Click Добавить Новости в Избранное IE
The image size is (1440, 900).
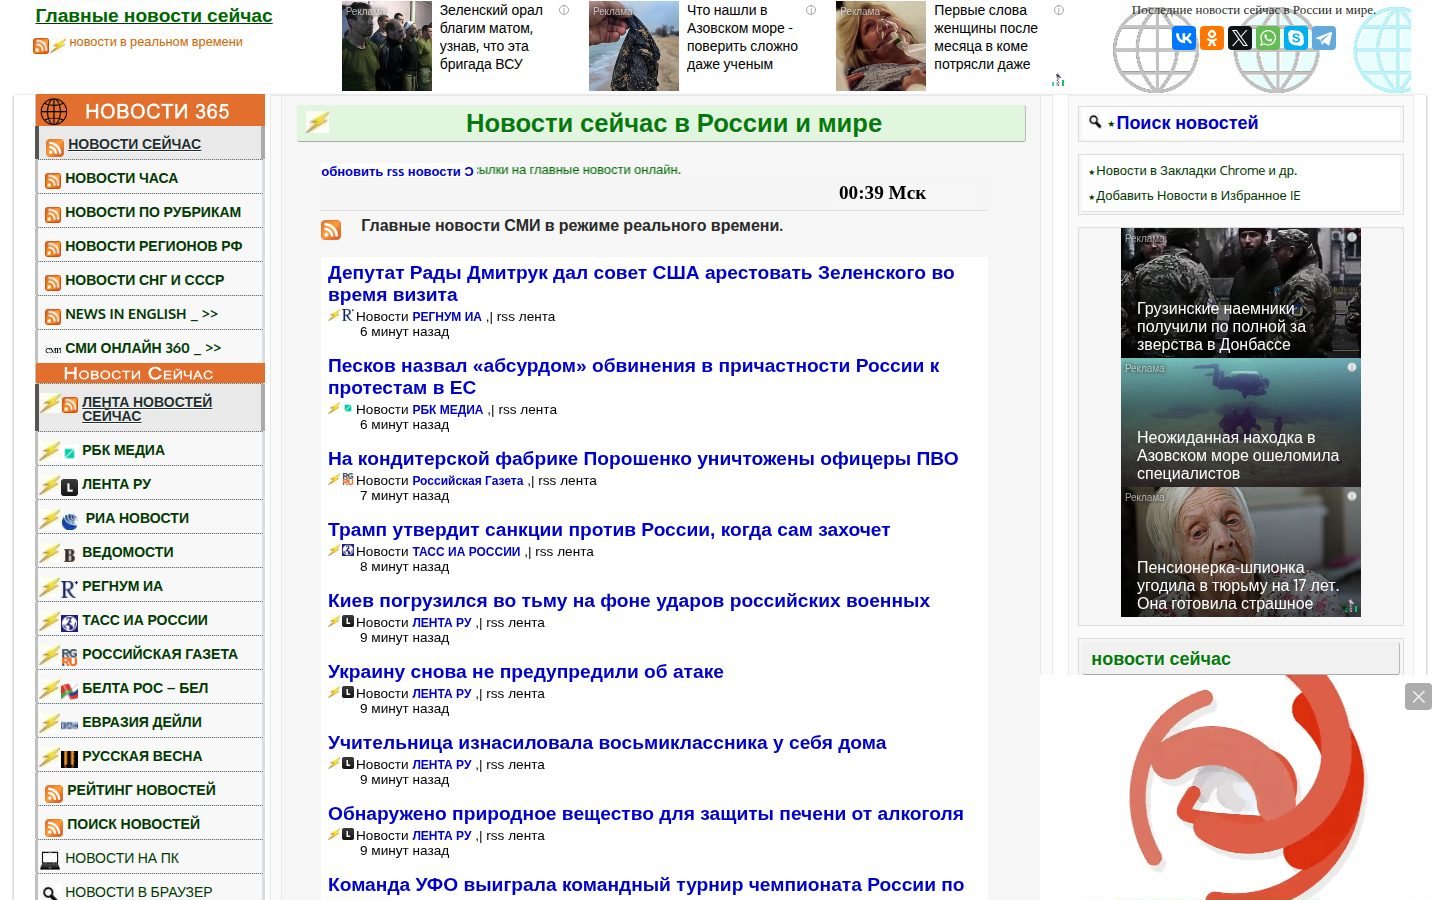1198,196
